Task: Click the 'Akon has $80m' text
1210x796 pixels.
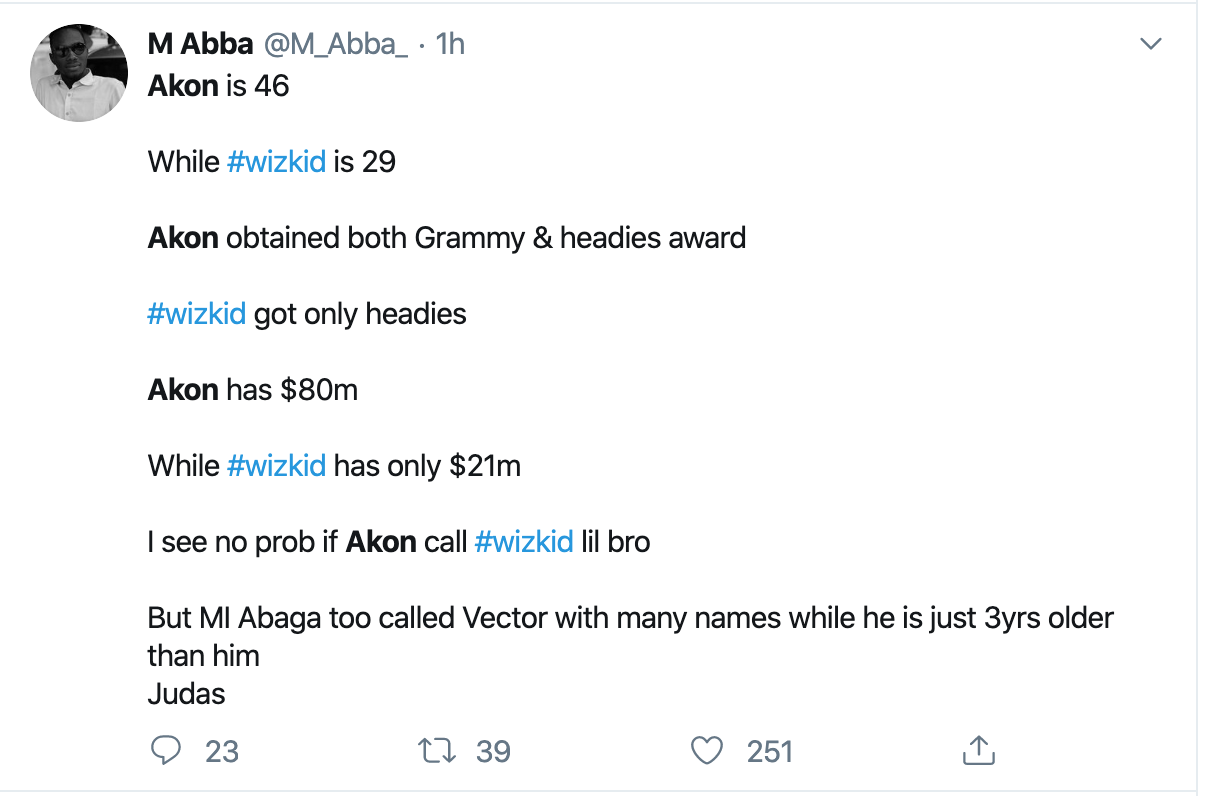Action: pos(253,390)
